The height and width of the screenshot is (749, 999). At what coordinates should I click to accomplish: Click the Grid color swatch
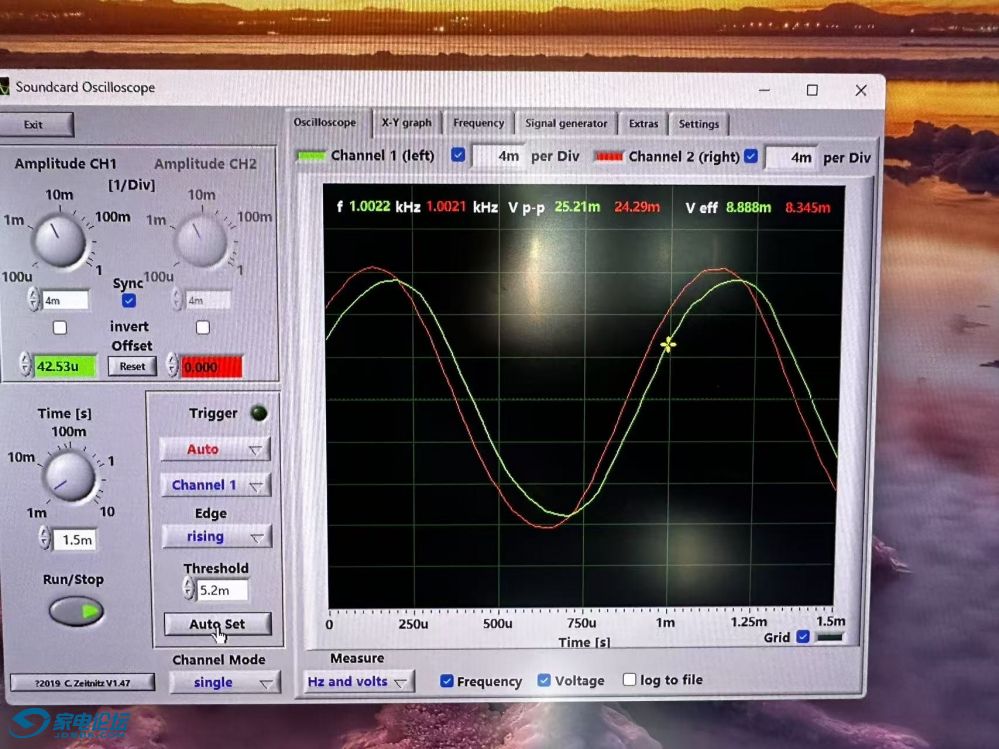829,637
